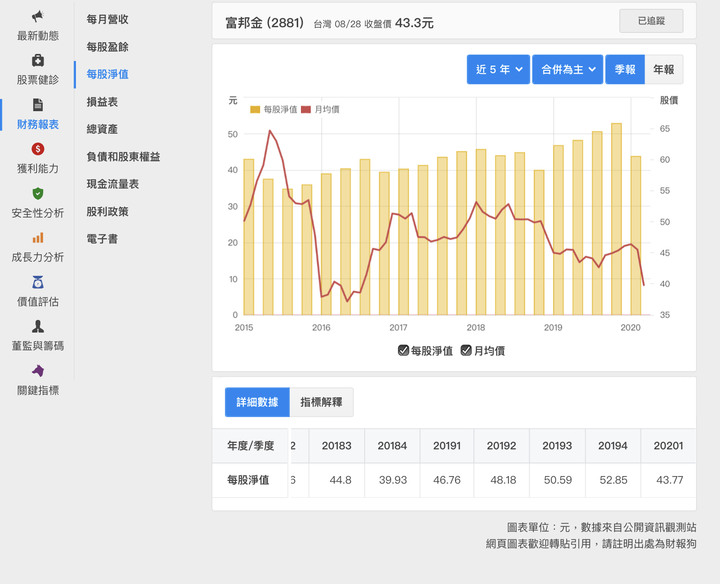Screen dimensions: 720x584
Task: Click the 20184 column header
Action: click(x=392, y=445)
